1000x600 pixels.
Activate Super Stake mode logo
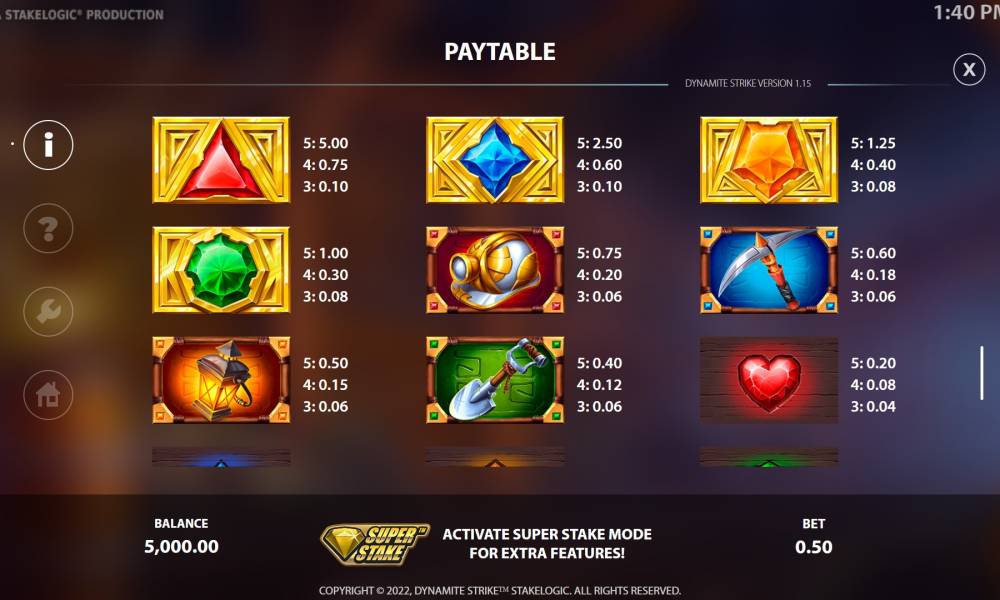click(375, 544)
